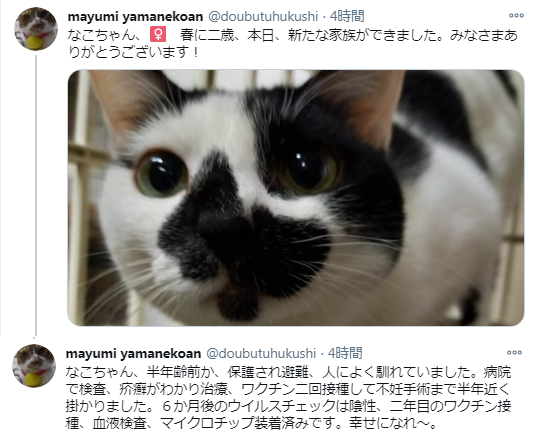Open the reply tweet via its 4時間 timestamp

point(345,353)
